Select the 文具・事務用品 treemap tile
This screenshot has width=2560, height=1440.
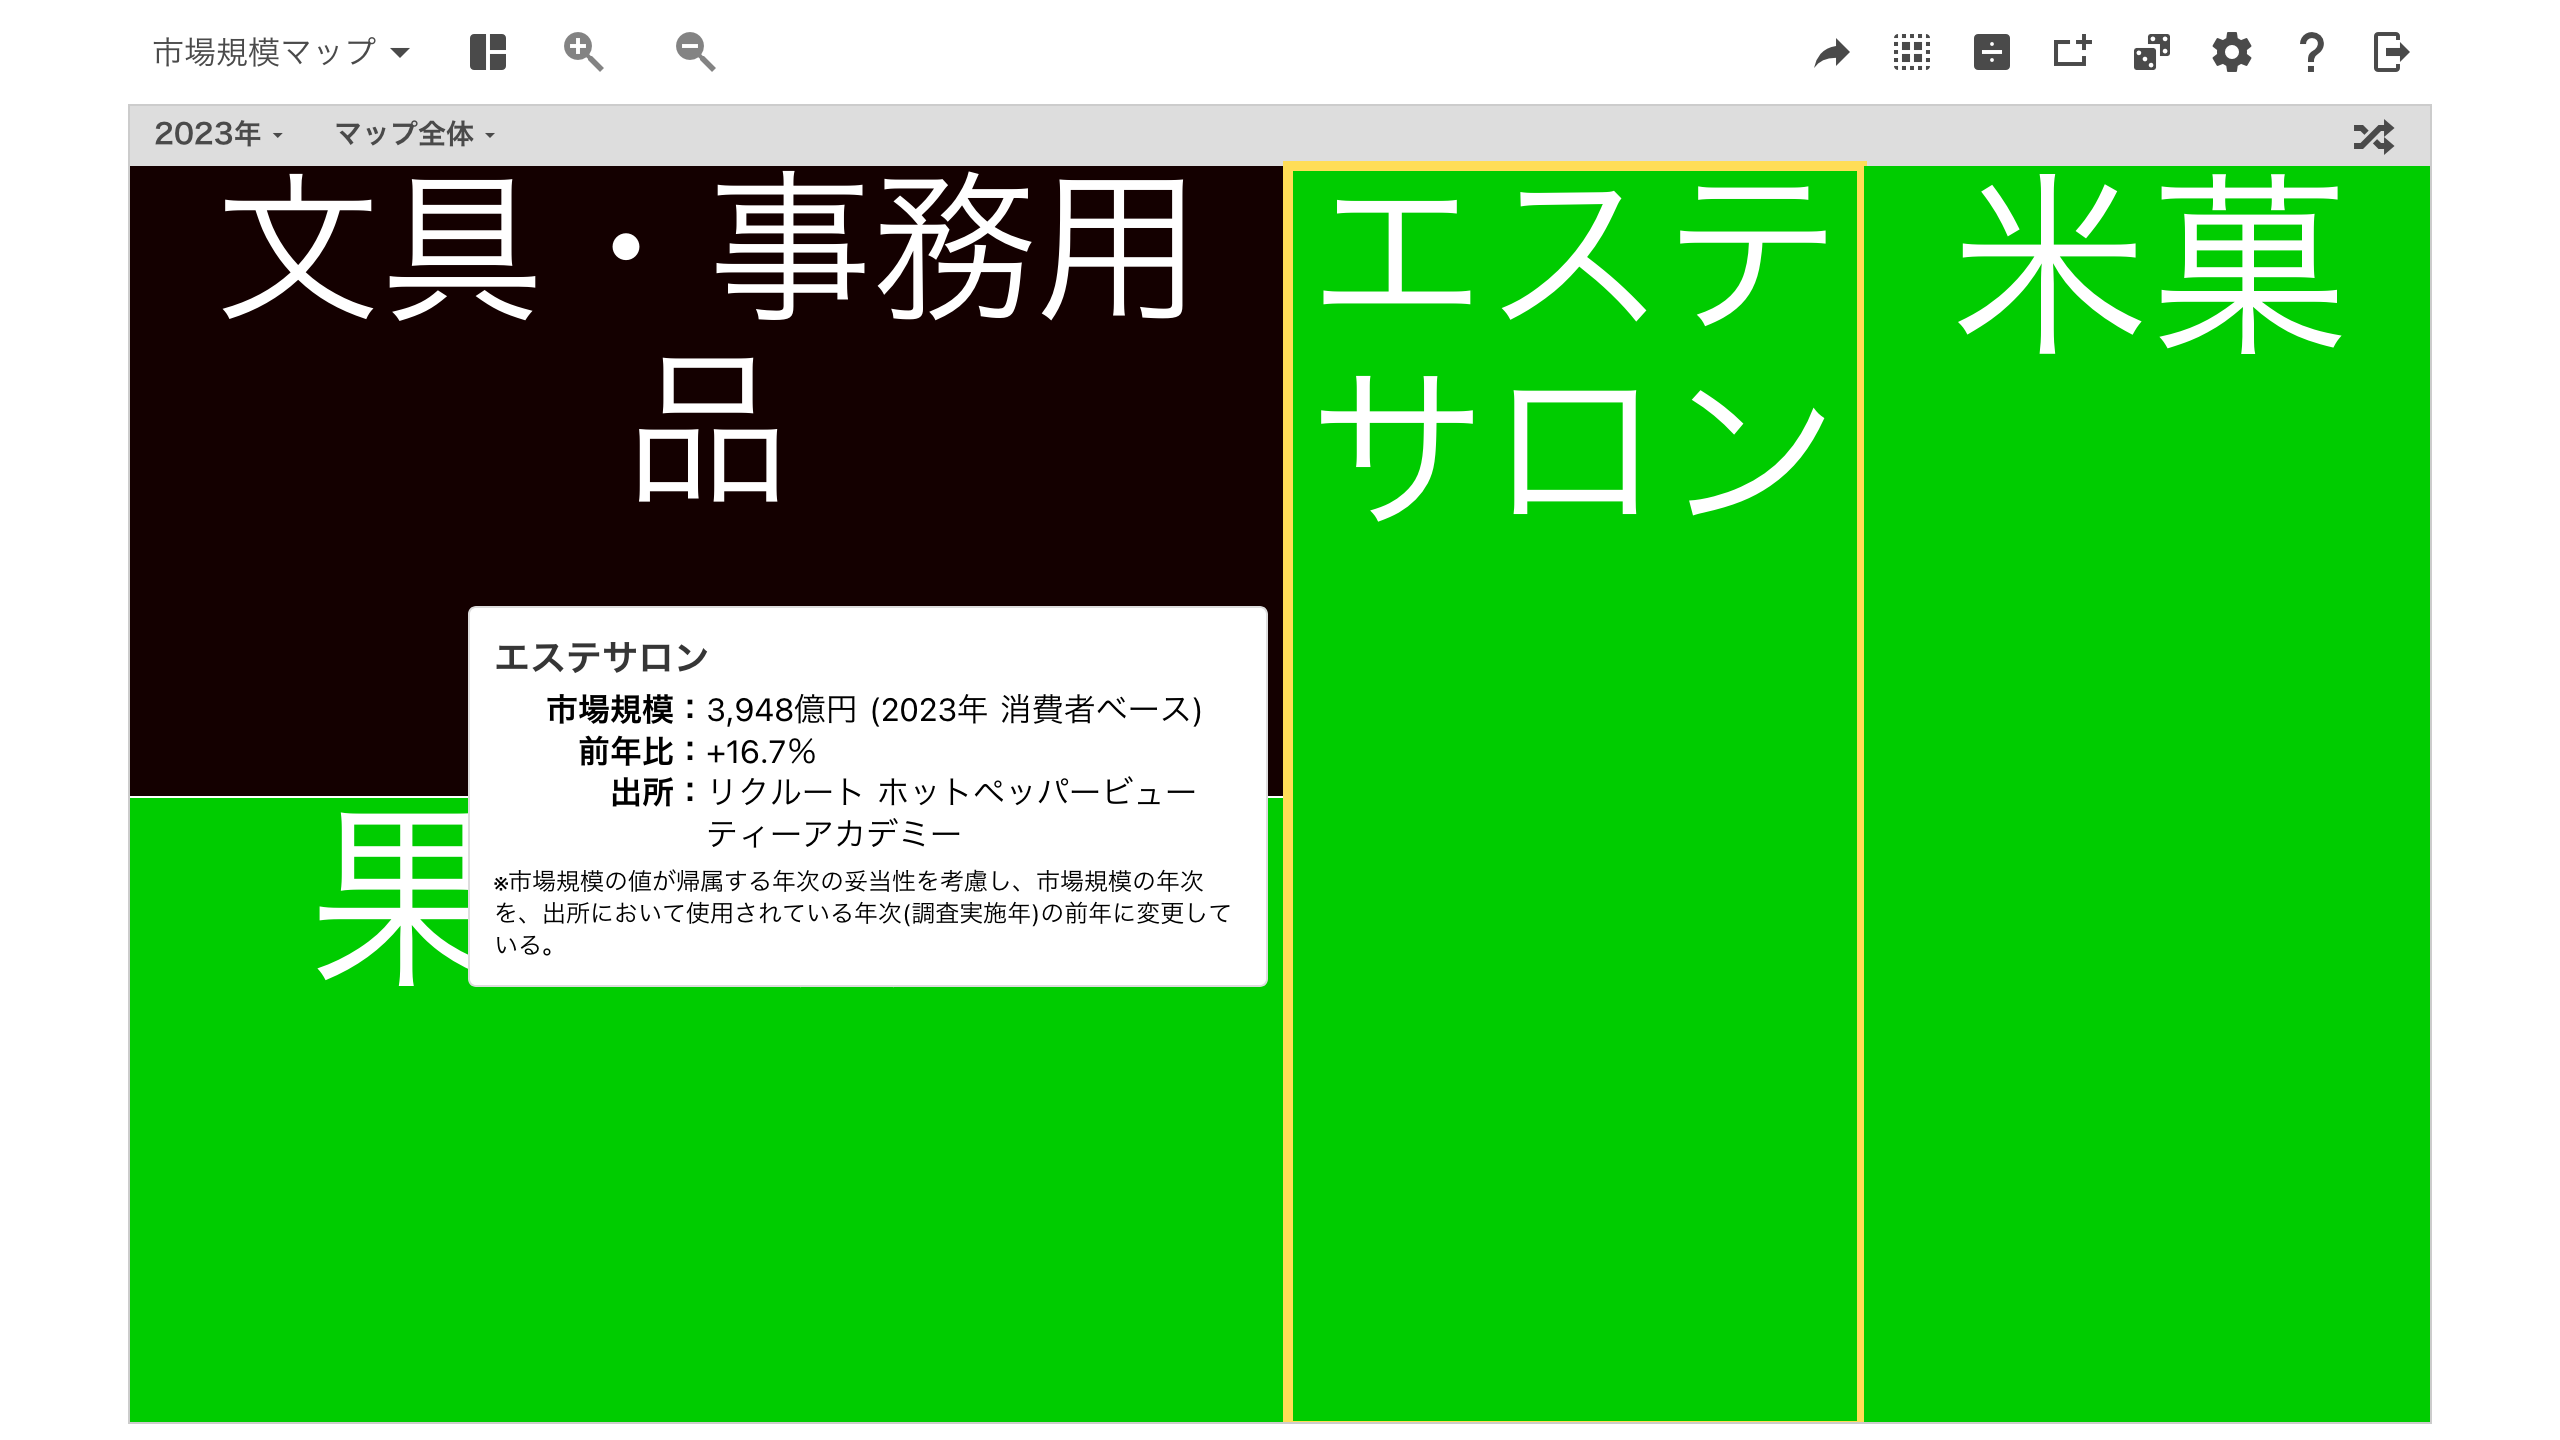click(x=705, y=480)
